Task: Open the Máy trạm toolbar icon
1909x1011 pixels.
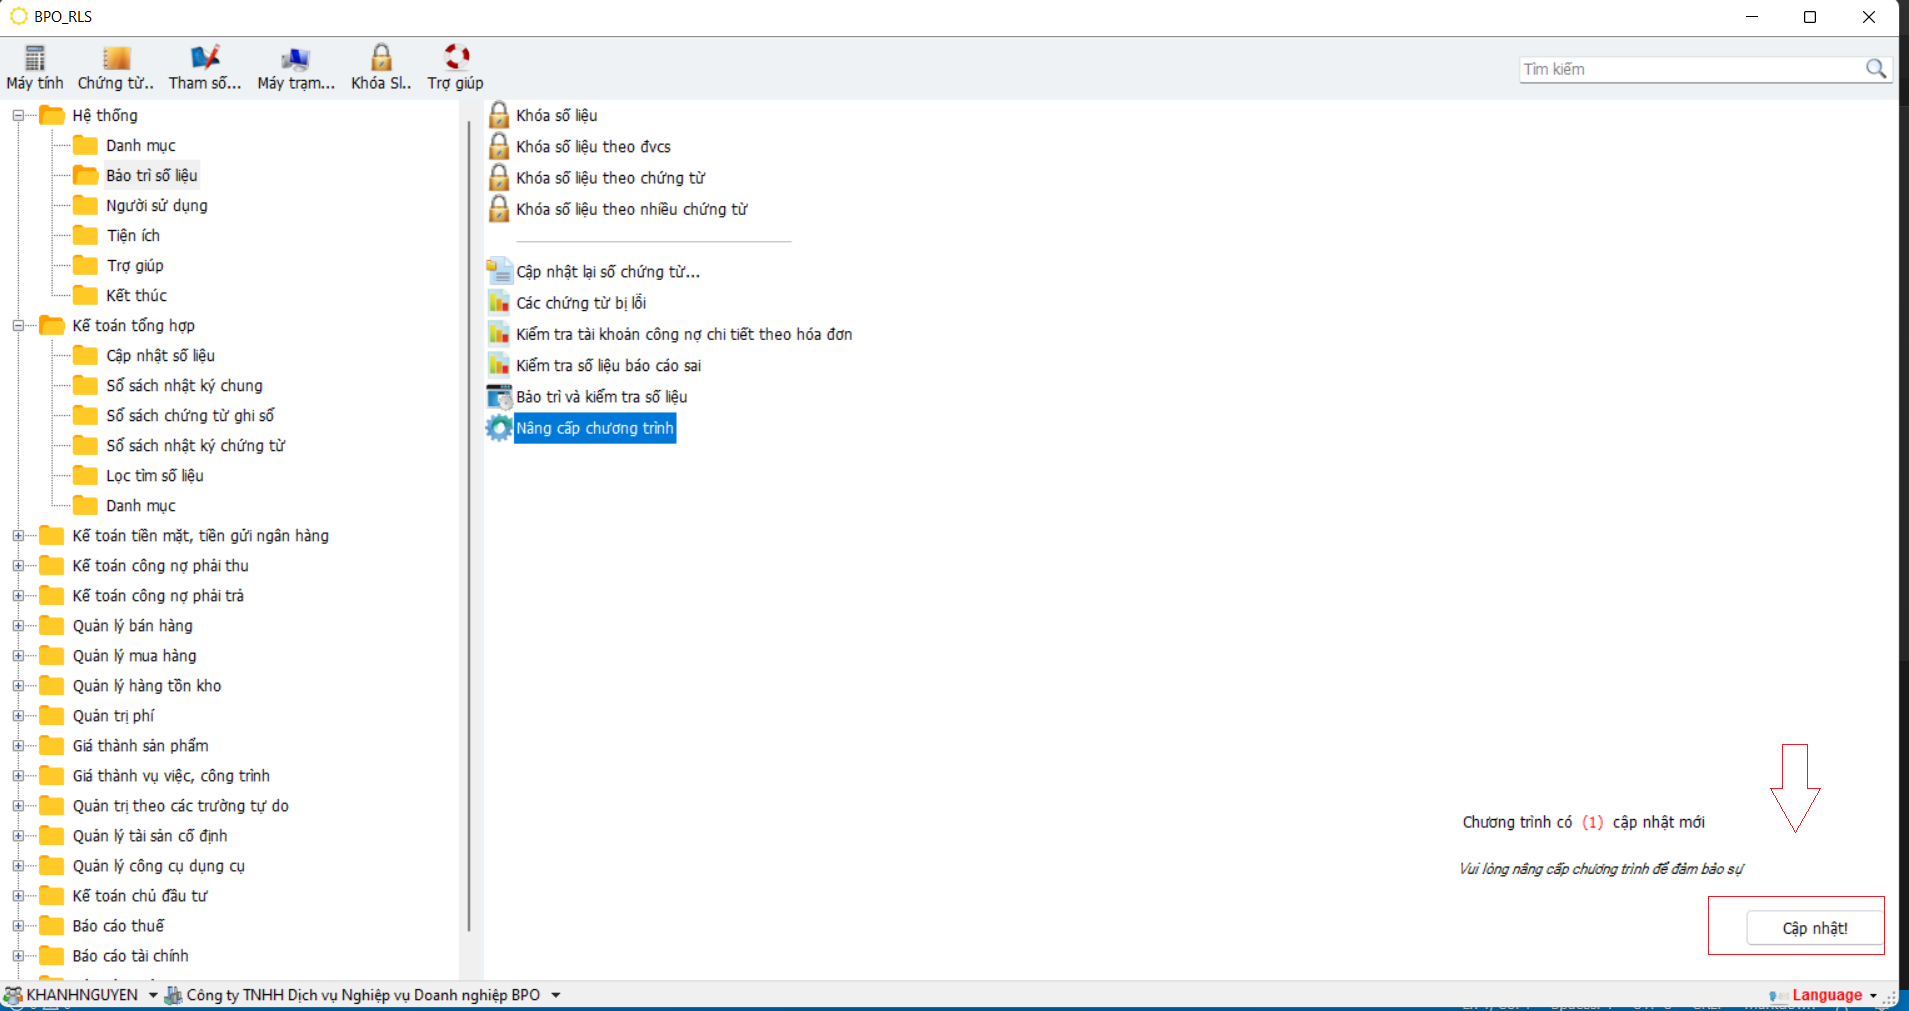Action: (295, 58)
